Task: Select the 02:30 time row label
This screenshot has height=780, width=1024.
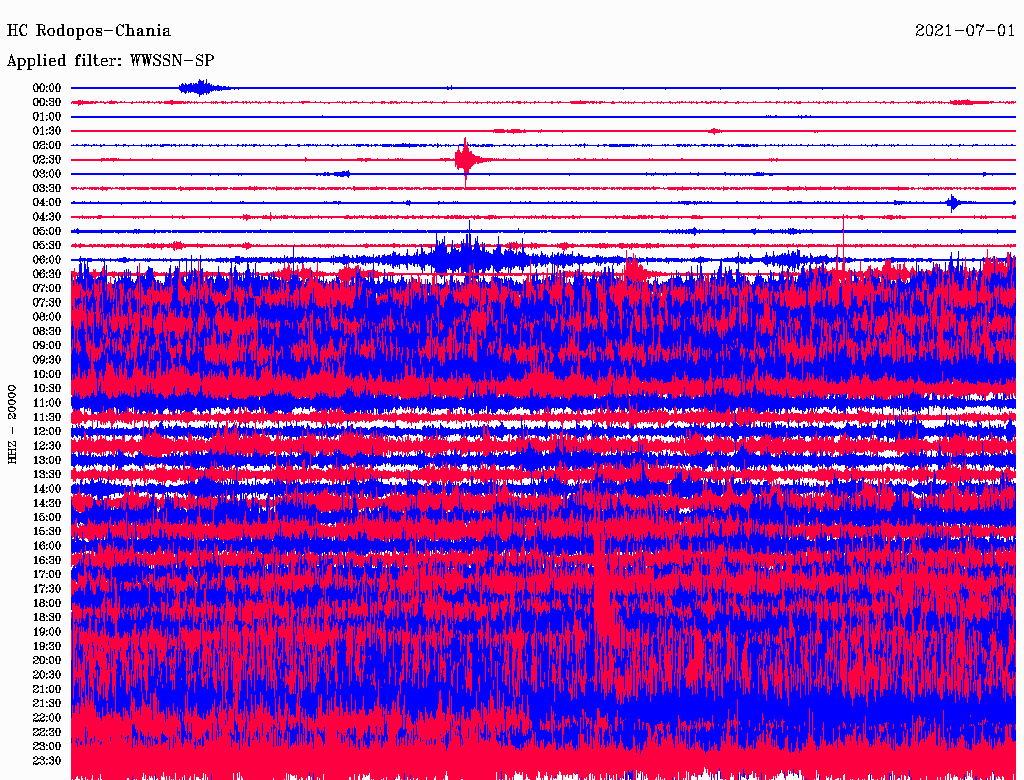Action: point(47,160)
